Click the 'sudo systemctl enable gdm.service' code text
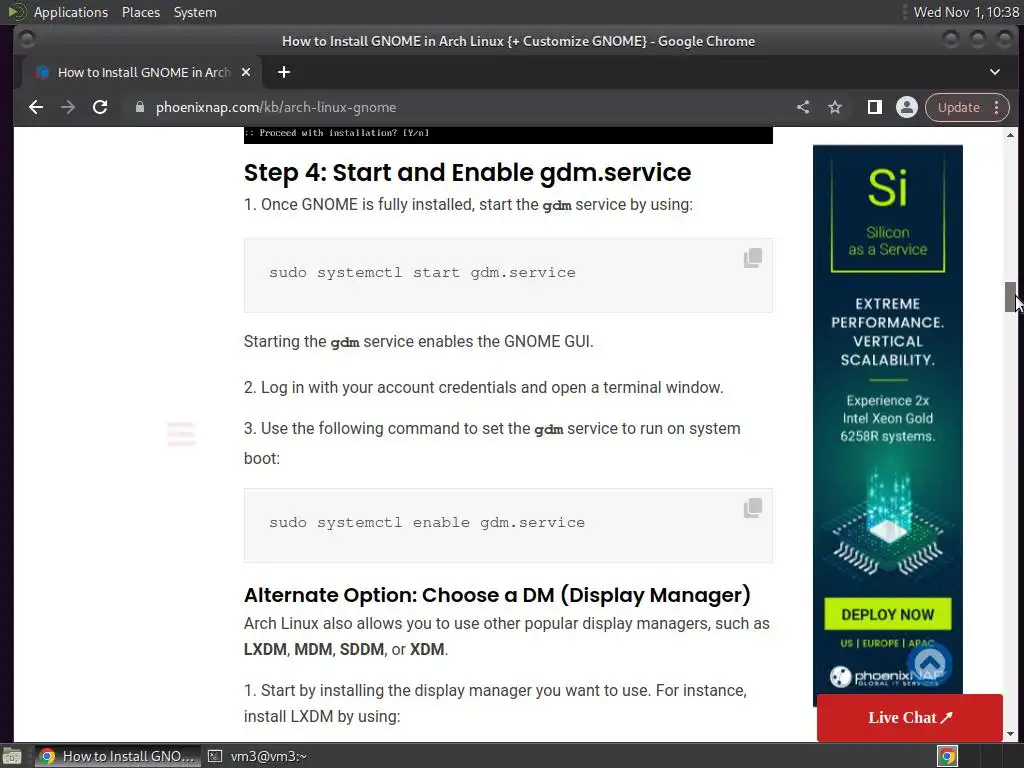 pyautogui.click(x=426, y=522)
